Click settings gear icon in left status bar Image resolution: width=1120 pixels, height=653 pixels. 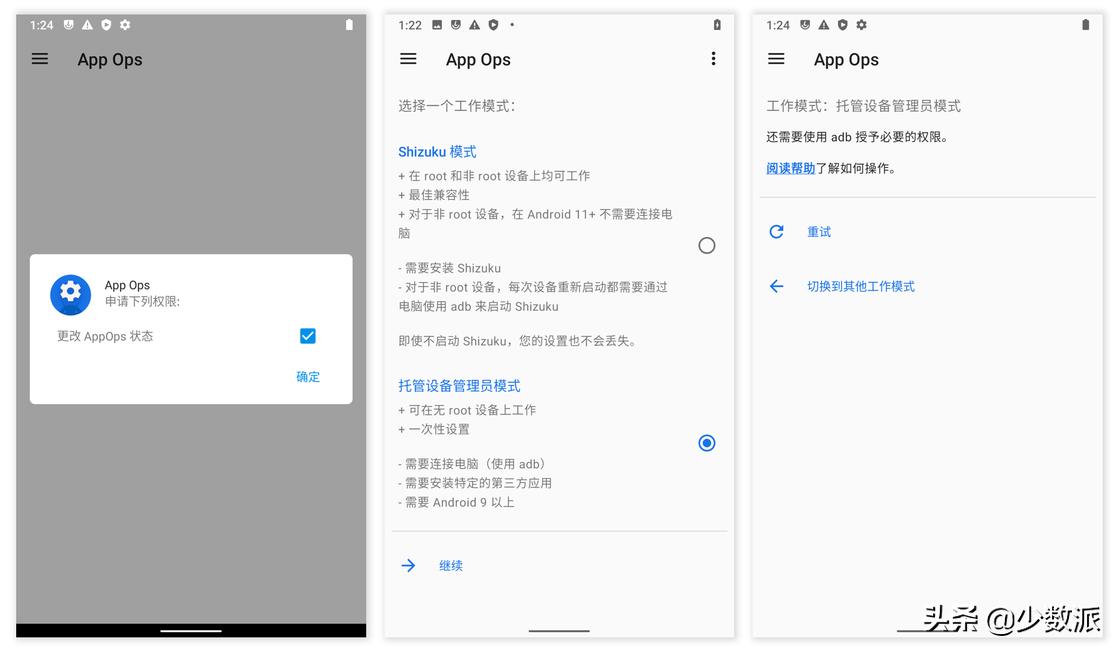[125, 25]
